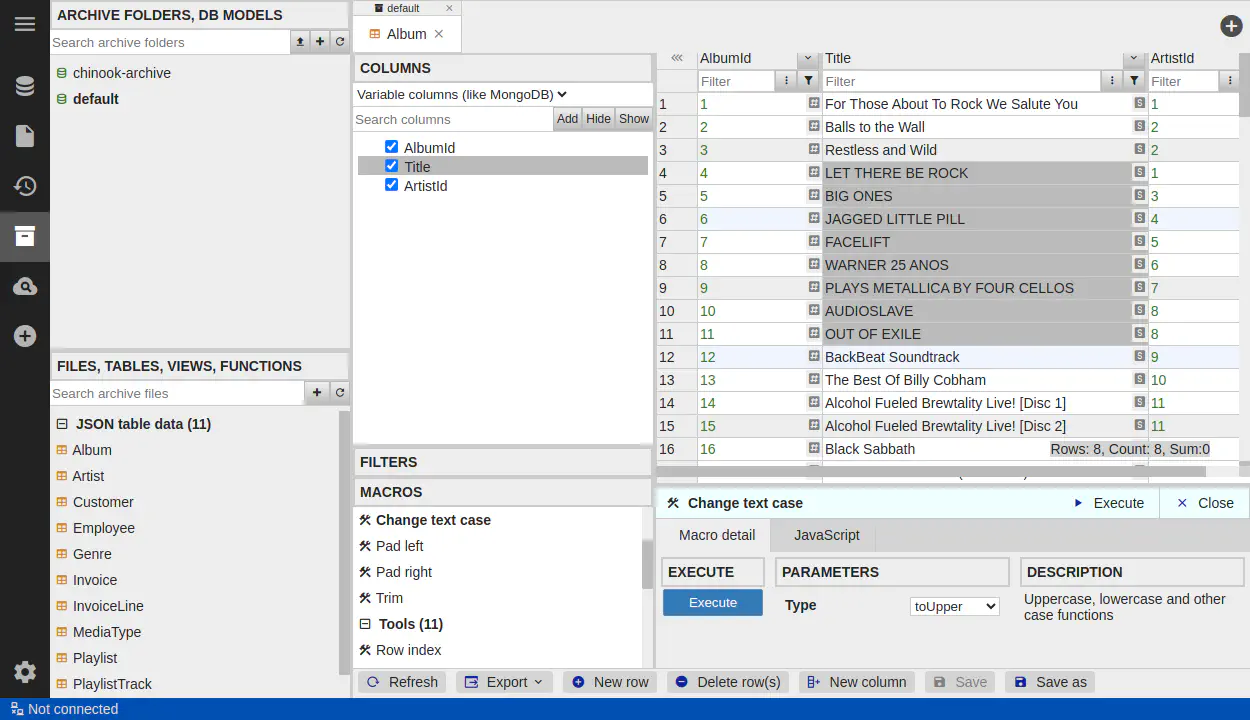Viewport: 1250px width, 720px height.
Task: Click the New row button
Action: pyautogui.click(x=609, y=682)
